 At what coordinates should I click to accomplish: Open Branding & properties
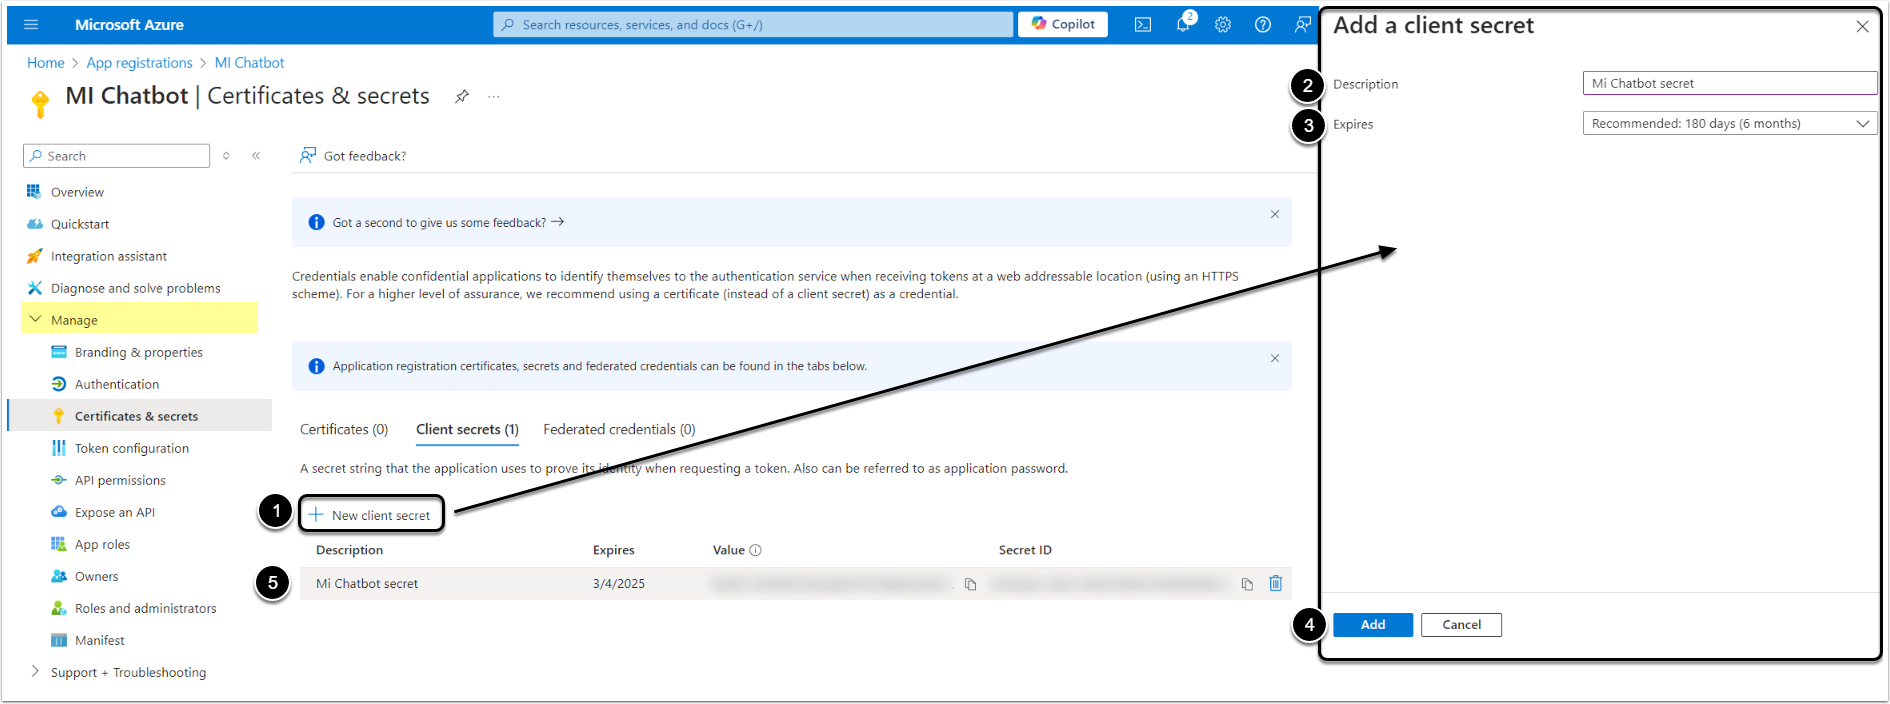click(x=139, y=352)
